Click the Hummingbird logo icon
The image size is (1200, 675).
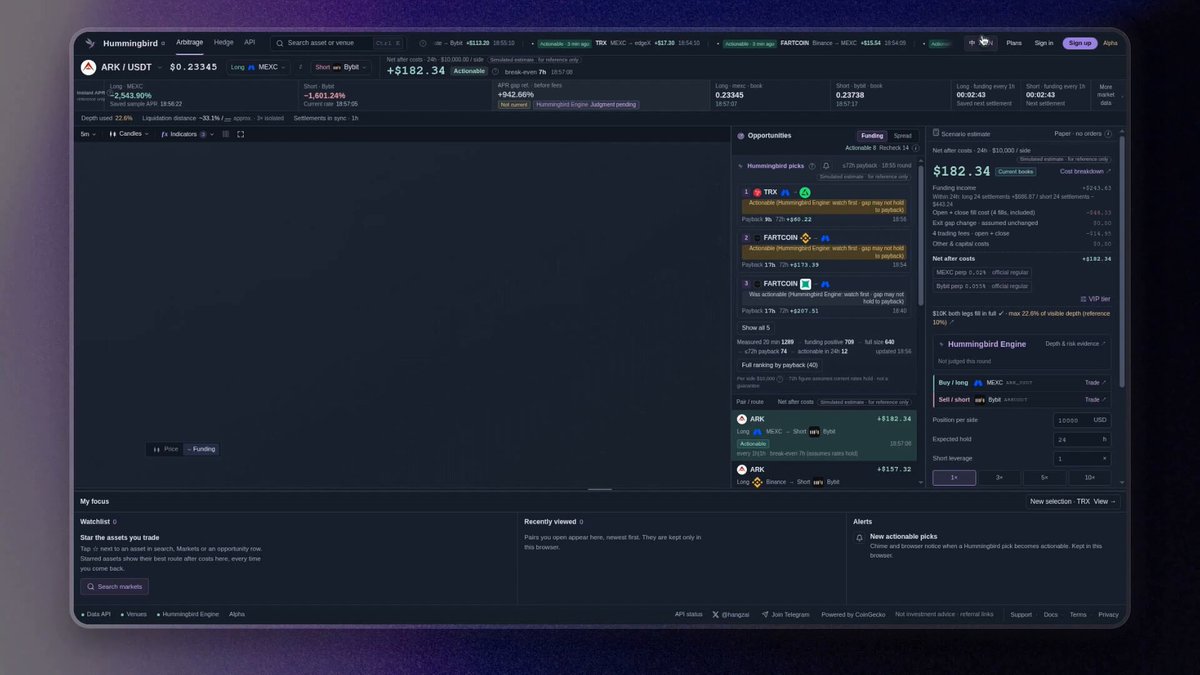point(89,43)
